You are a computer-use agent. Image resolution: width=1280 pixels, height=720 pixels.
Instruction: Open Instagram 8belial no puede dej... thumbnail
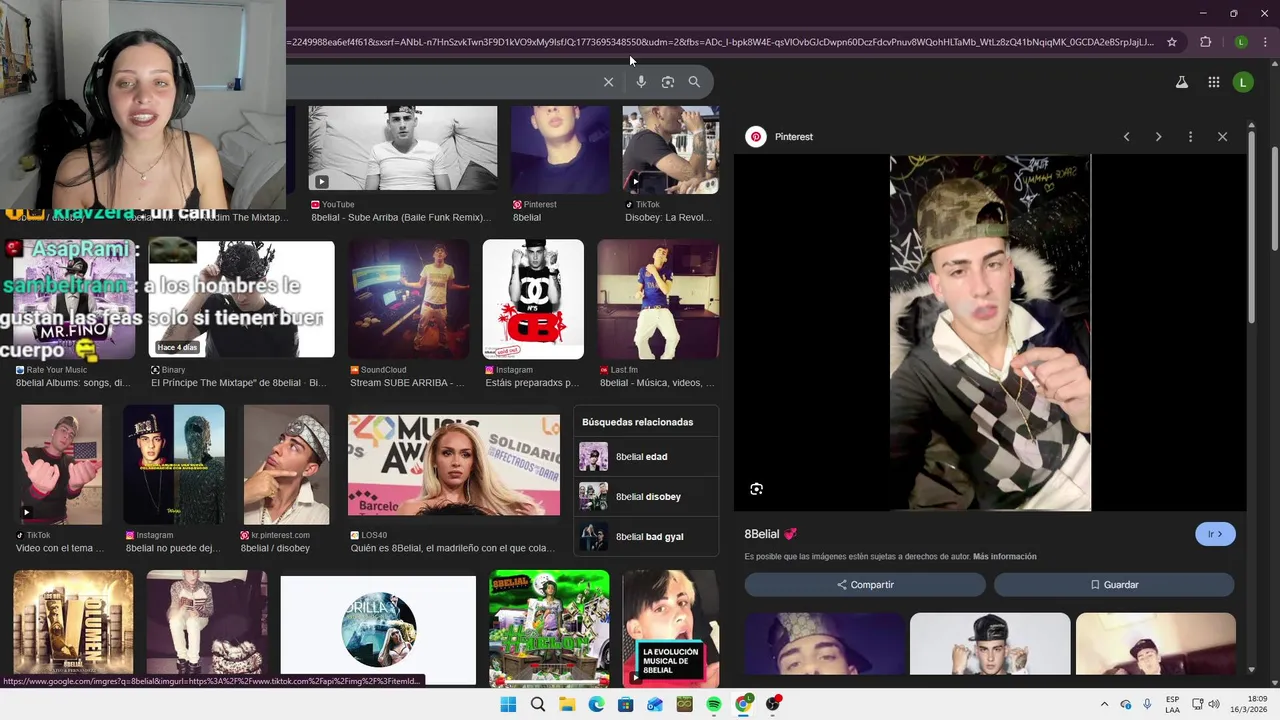(x=174, y=464)
